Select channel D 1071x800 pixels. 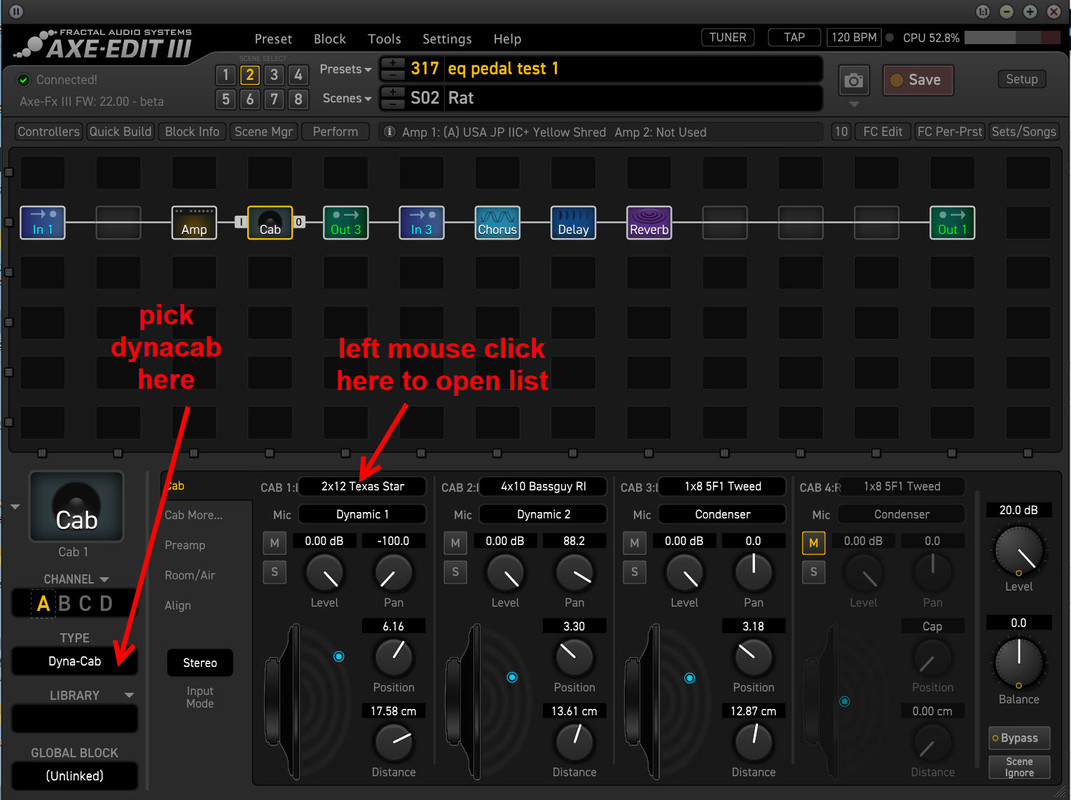coord(106,604)
